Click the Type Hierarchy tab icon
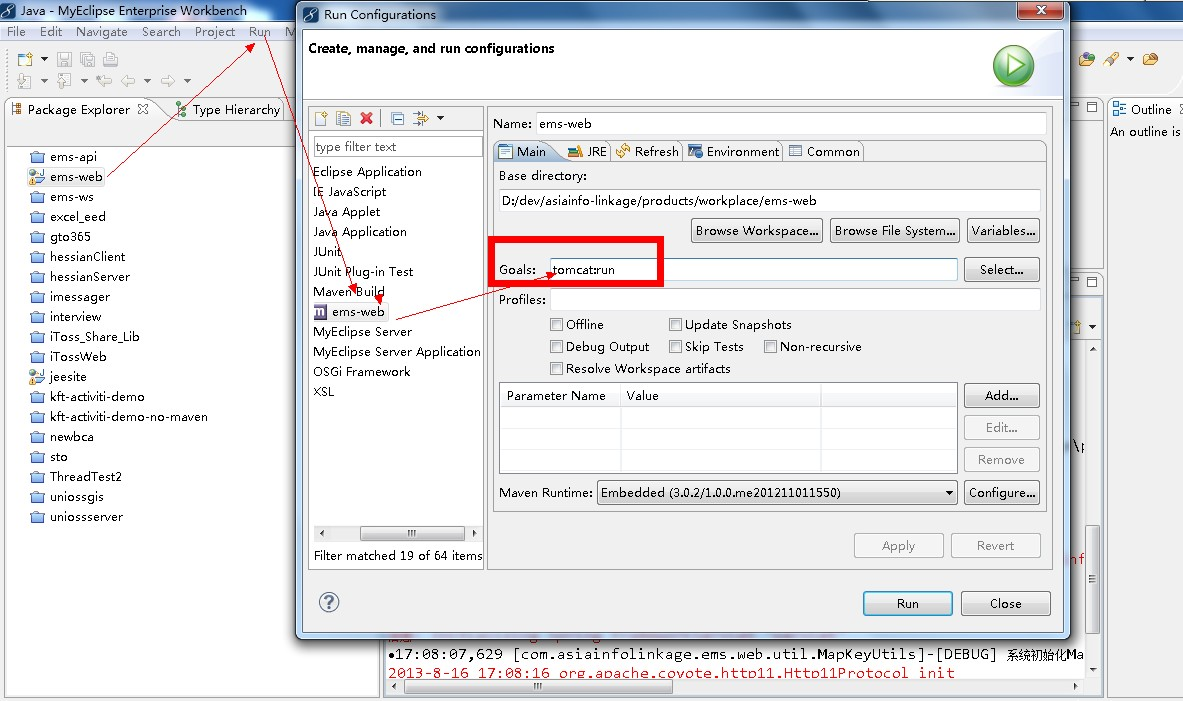The height and width of the screenshot is (701, 1183). click(x=181, y=109)
